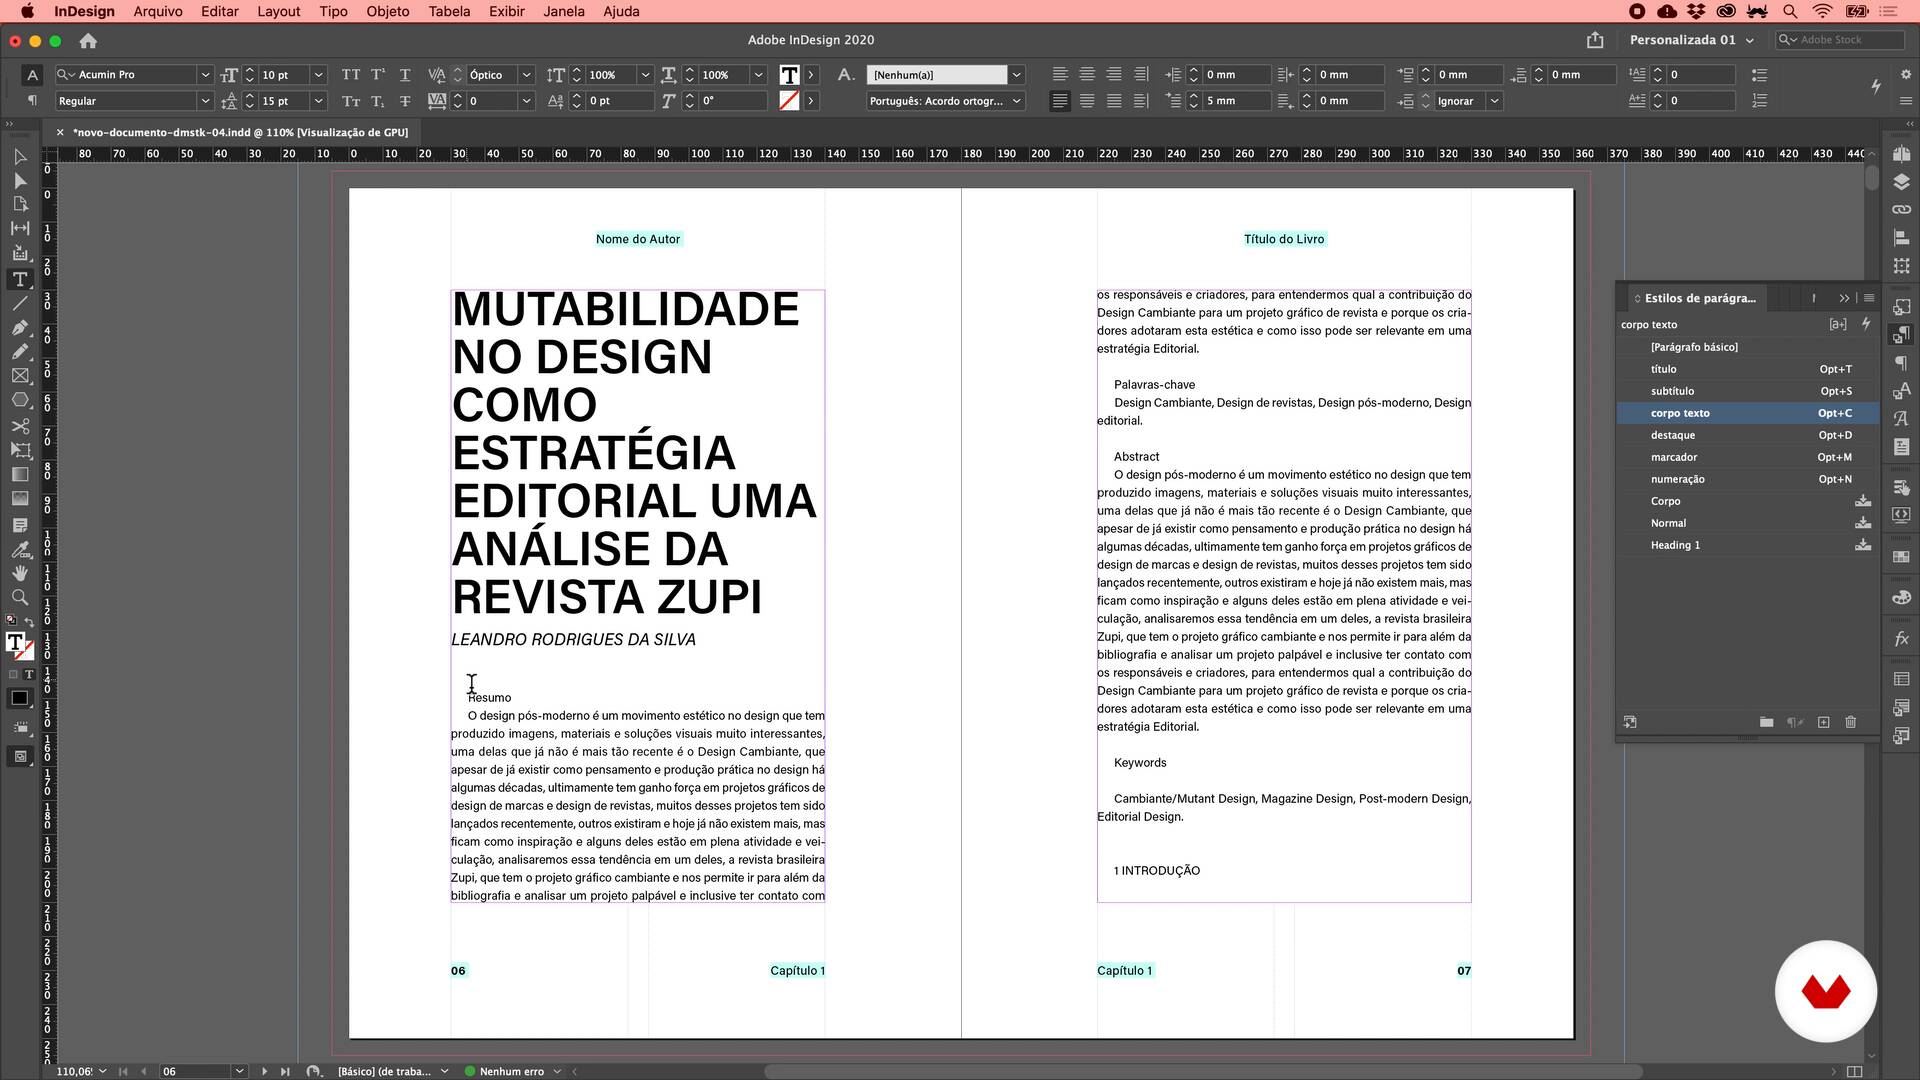
Task: Open Editar menu
Action: point(220,11)
